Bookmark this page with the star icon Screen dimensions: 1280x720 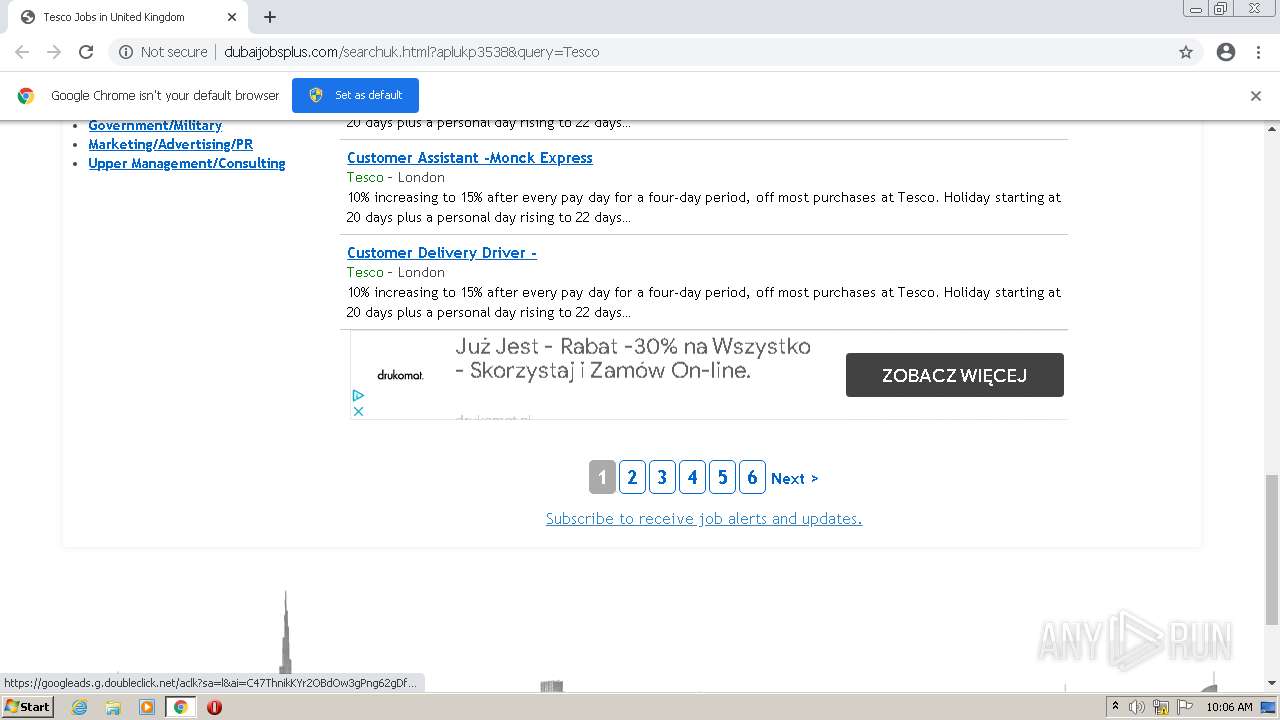click(x=1186, y=52)
